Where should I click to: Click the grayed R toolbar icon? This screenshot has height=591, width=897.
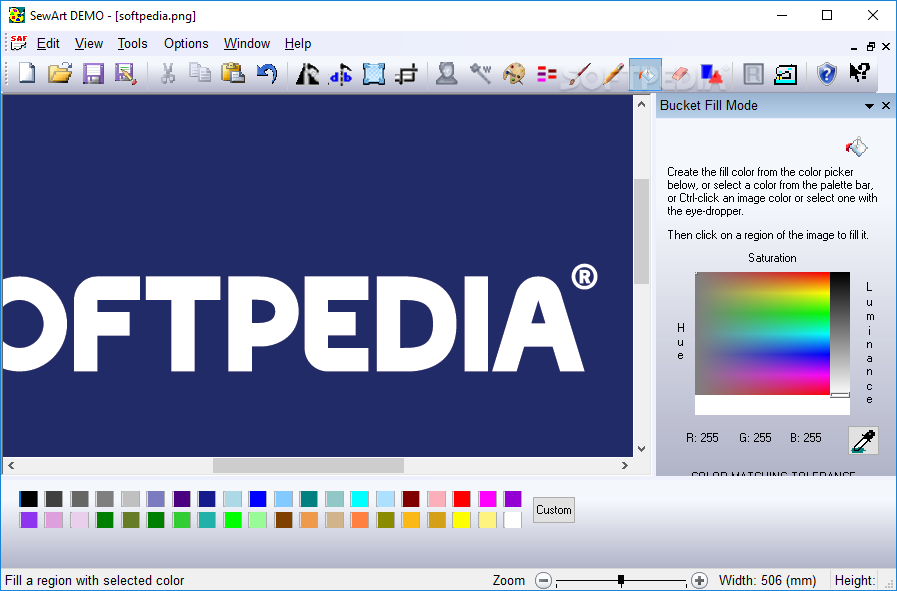753,74
